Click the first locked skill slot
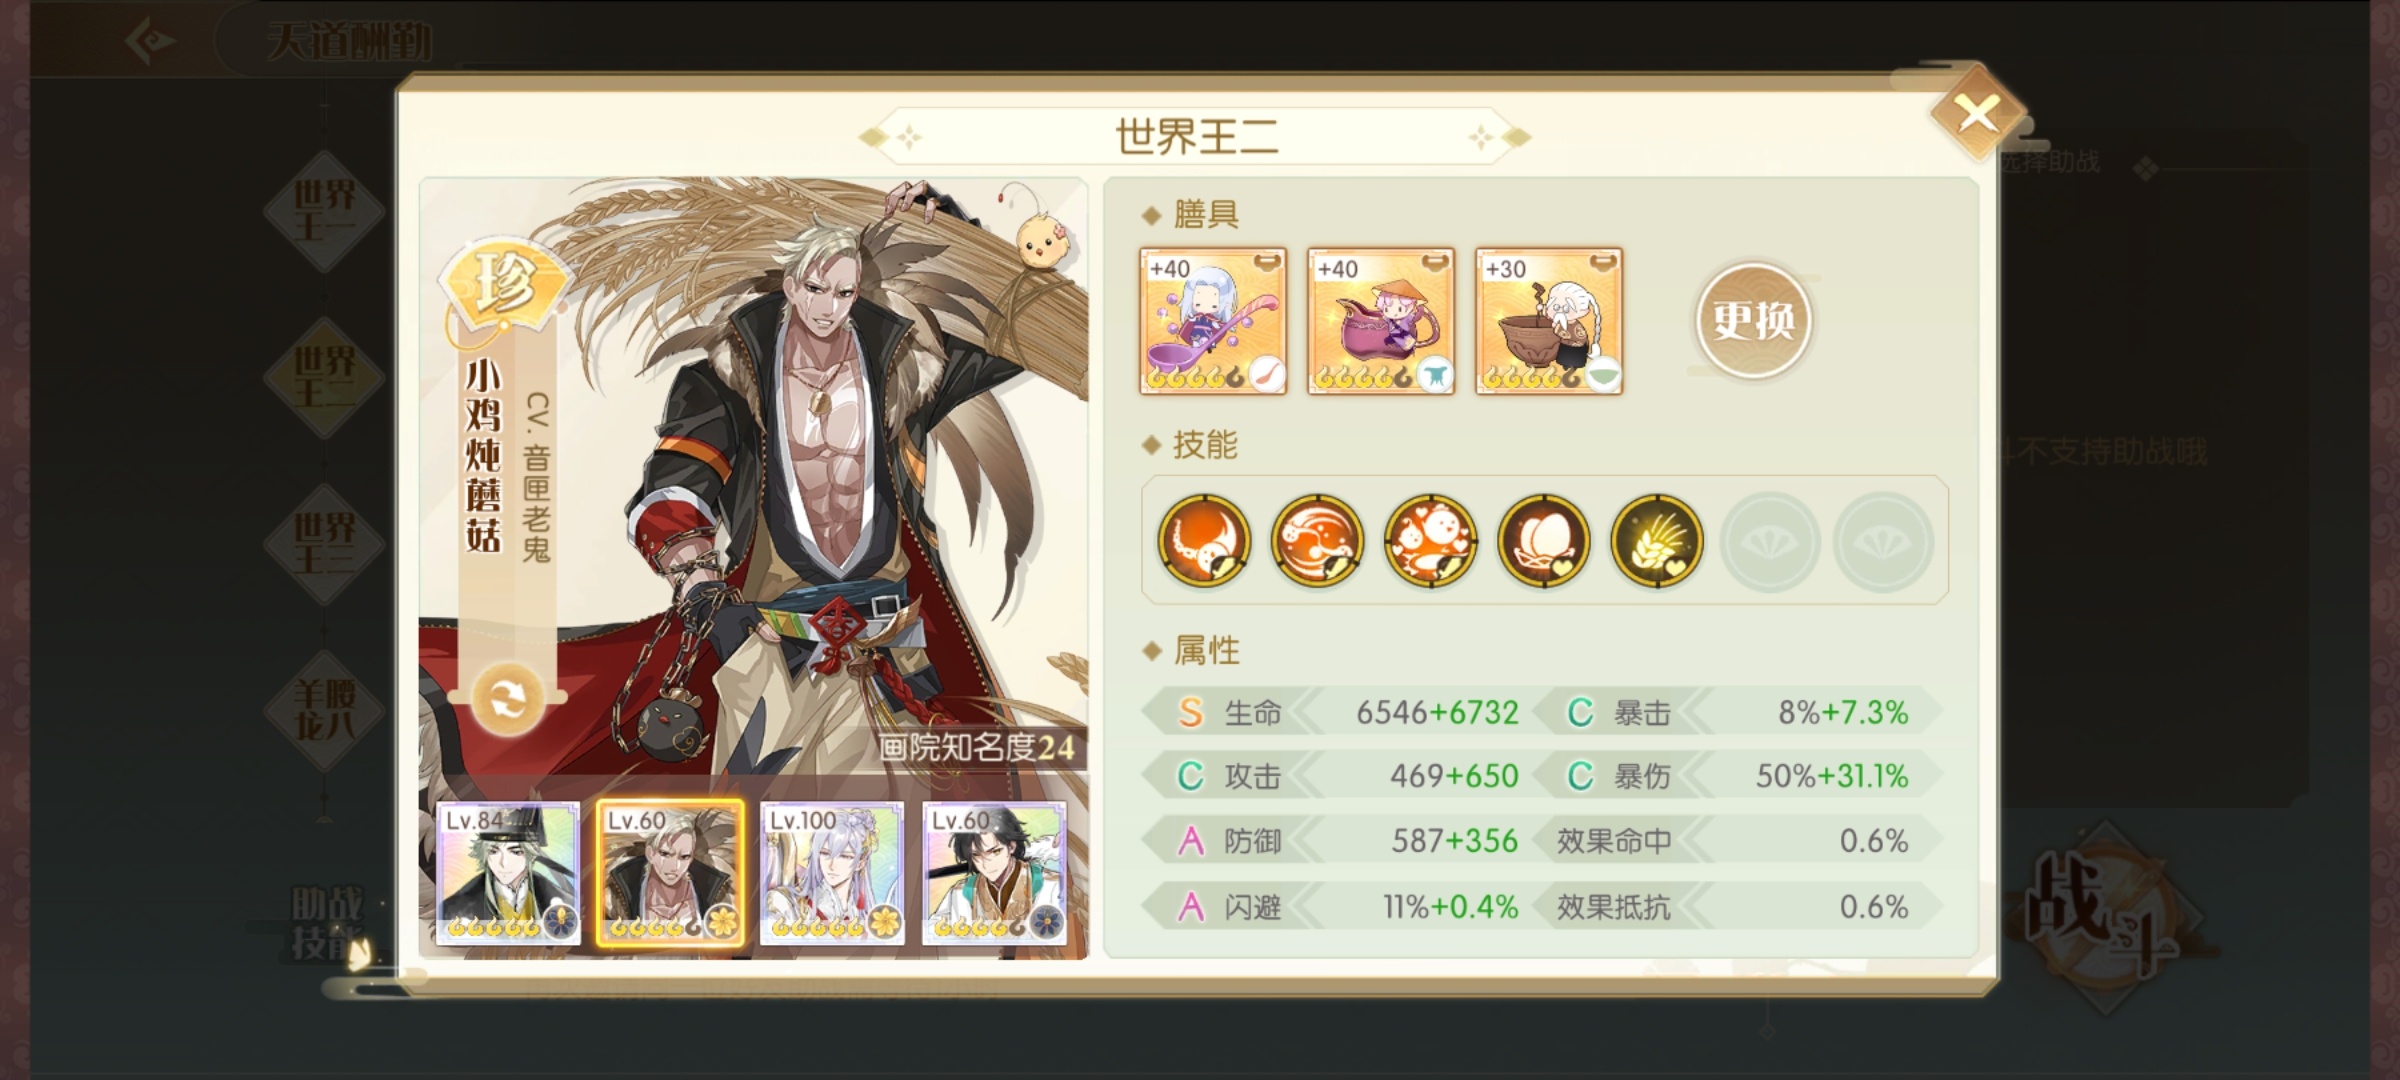The height and width of the screenshot is (1080, 2400). [1769, 541]
